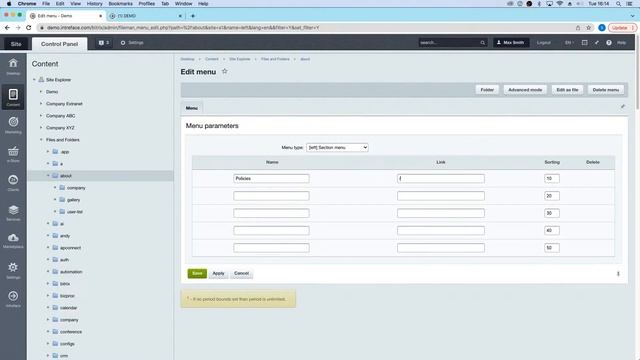Switch to the second DEMO browser tab
Viewport: 640px width, 360px height.
tap(145, 16)
